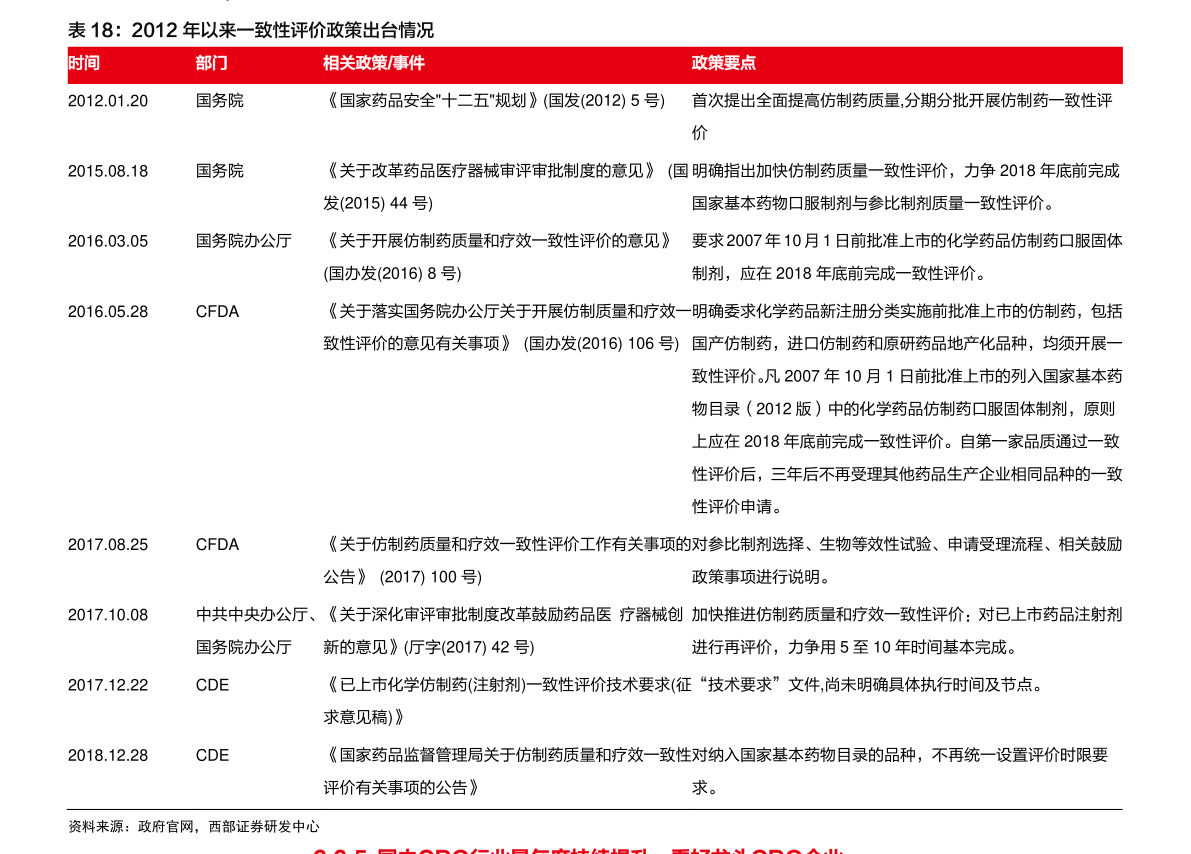Click the 2017.12.22 date entry
Image resolution: width=1191 pixels, height=854 pixels.
click(x=108, y=685)
